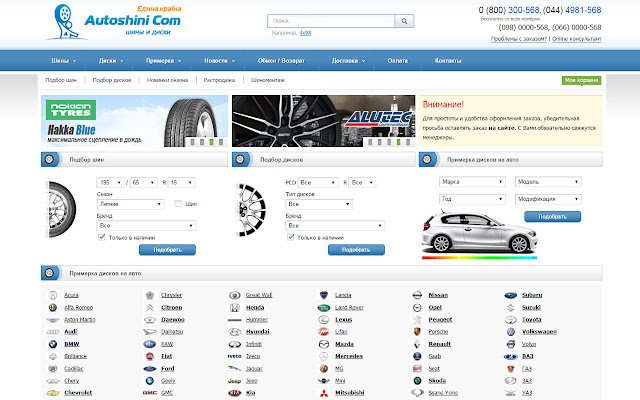The height and width of the screenshot is (400, 640).
Task: Click the Alfa Romeo logo icon
Action: [x=53, y=307]
